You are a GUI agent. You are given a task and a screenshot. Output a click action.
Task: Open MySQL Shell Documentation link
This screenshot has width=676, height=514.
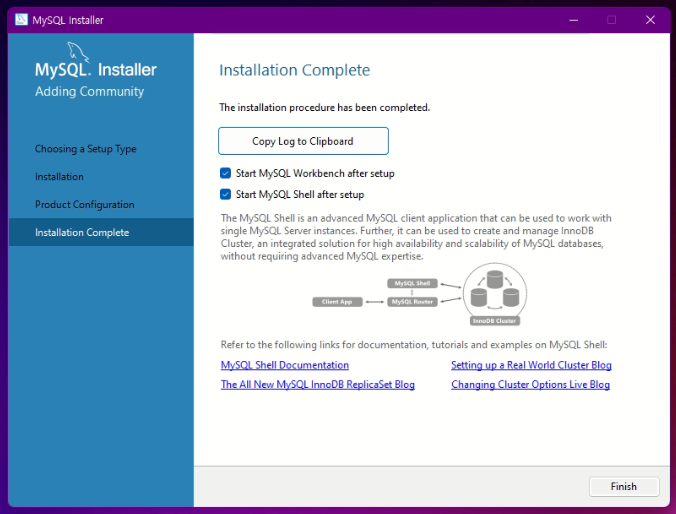pyautogui.click(x=285, y=365)
